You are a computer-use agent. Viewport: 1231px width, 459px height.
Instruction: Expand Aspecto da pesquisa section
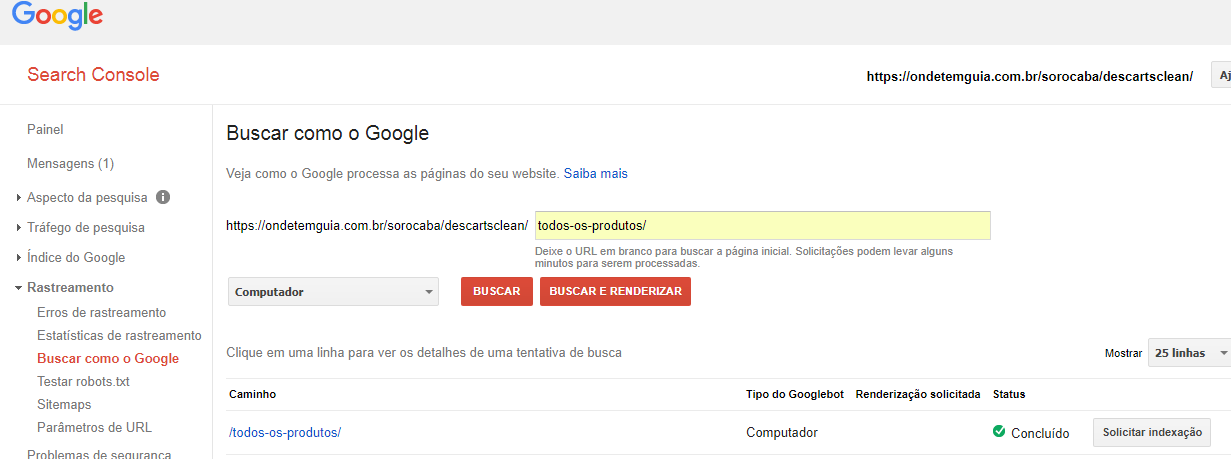tap(87, 197)
